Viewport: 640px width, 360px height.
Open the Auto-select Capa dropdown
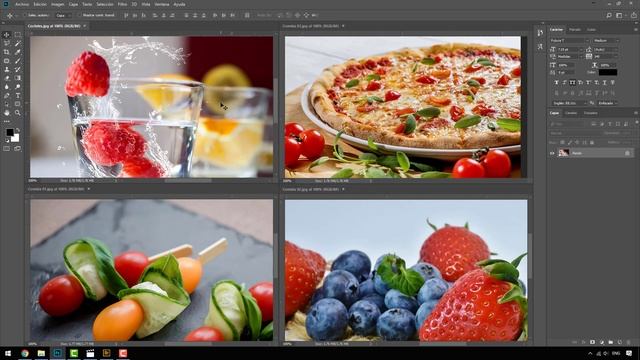click(63, 15)
